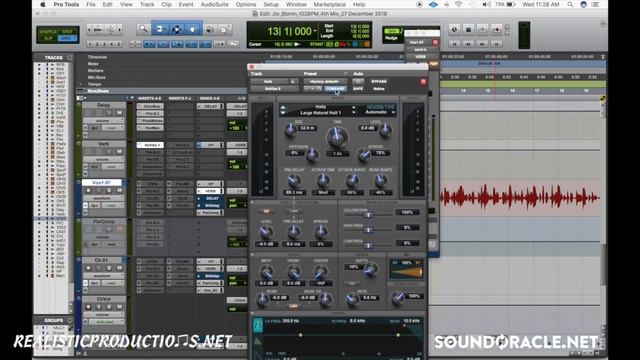Enable Slip edit mode

[x=48, y=38]
